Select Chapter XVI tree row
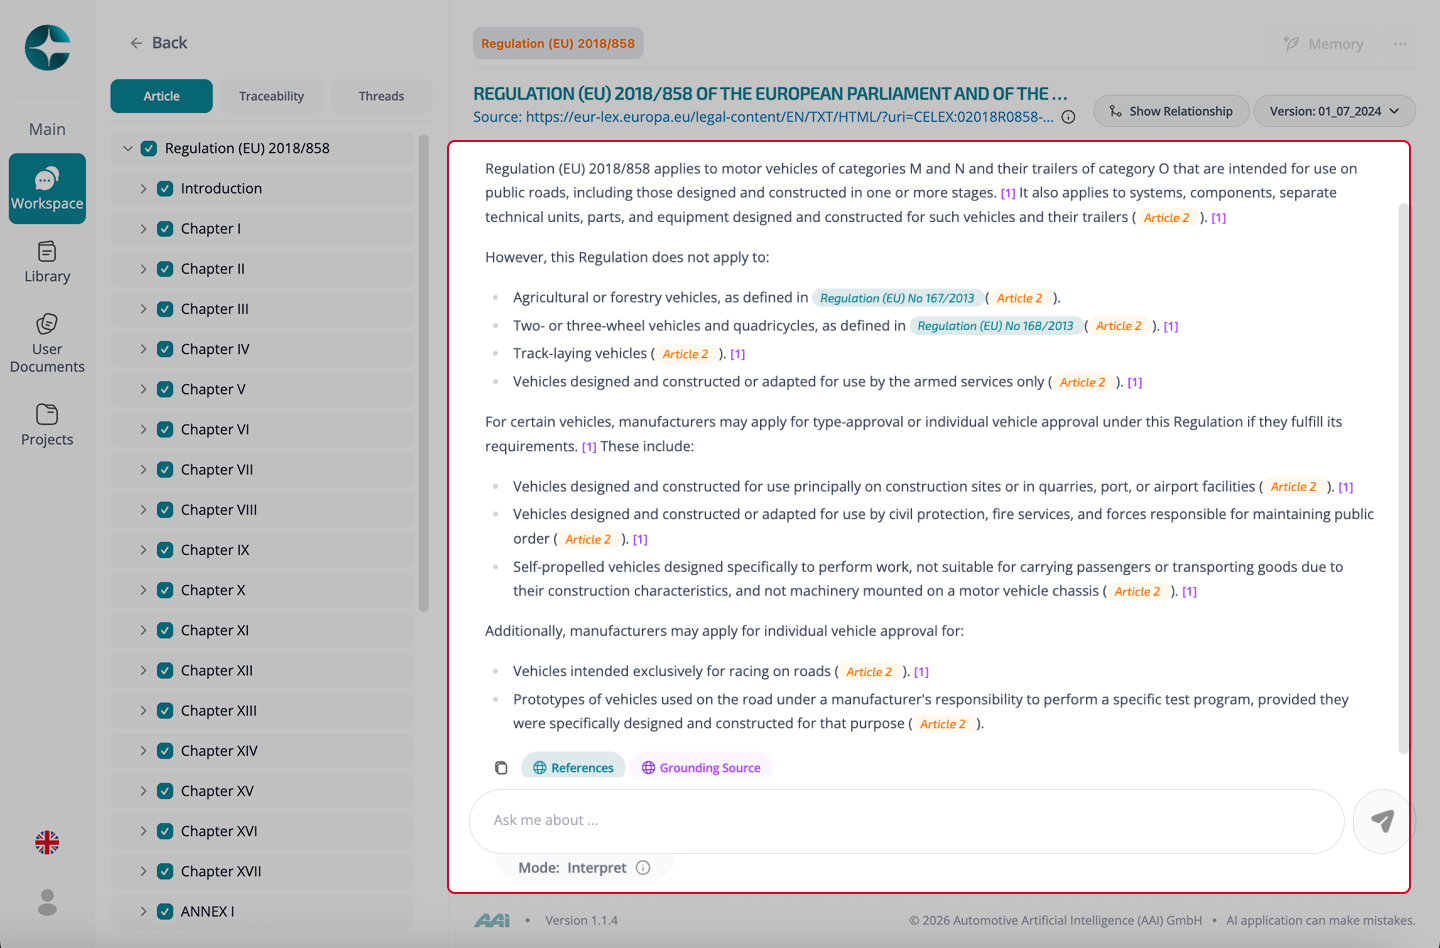1440x948 pixels. pos(262,831)
